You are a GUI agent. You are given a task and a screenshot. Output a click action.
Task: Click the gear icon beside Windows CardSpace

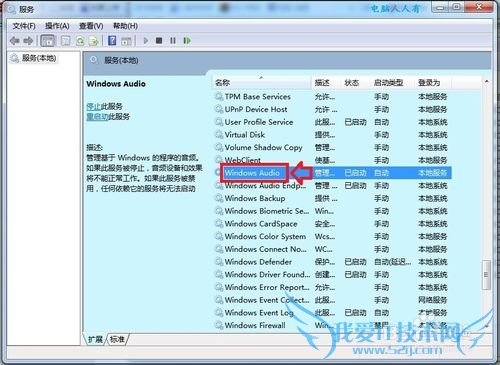tap(219, 224)
